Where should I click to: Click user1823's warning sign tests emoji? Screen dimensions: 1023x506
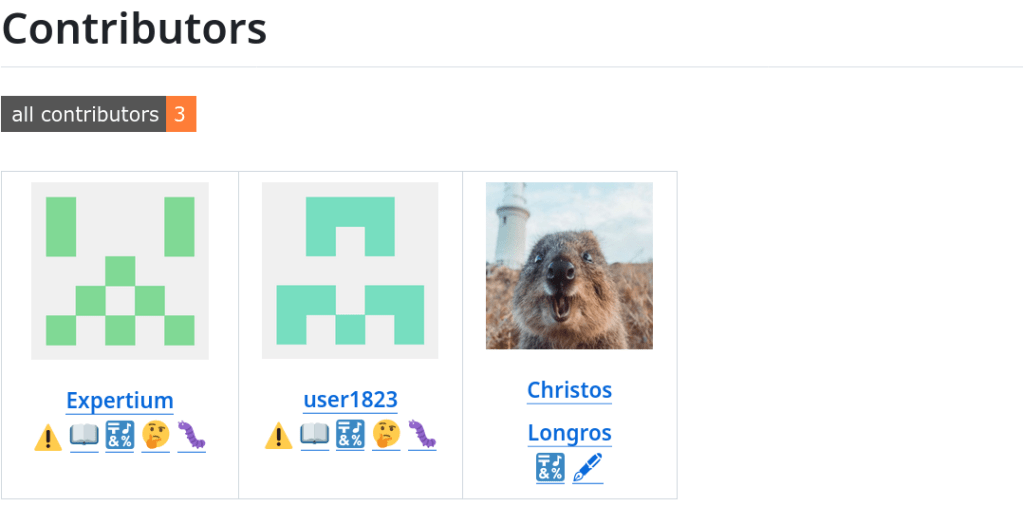(x=279, y=437)
